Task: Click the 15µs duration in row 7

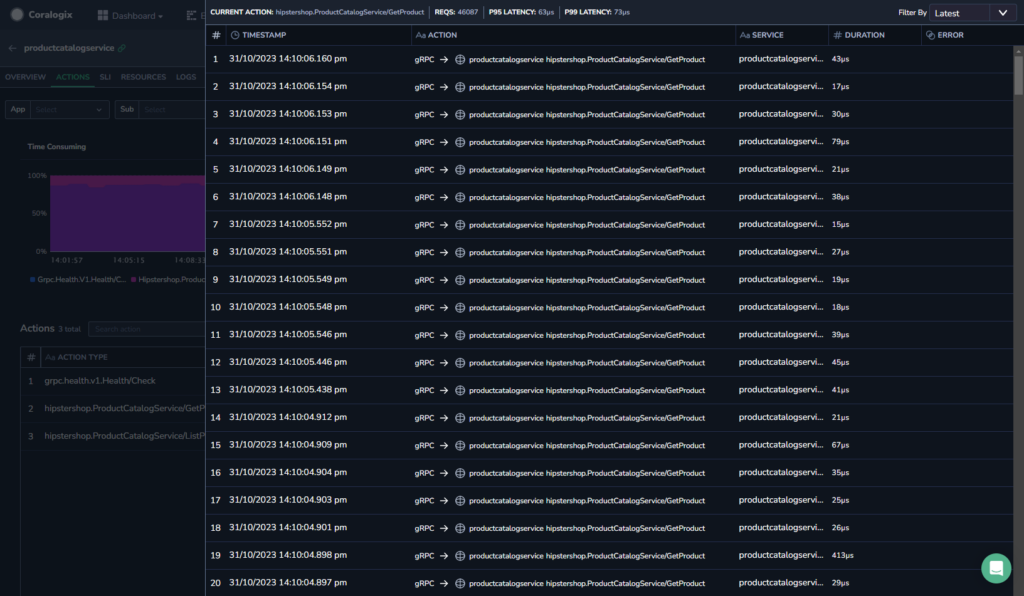Action: (x=840, y=225)
